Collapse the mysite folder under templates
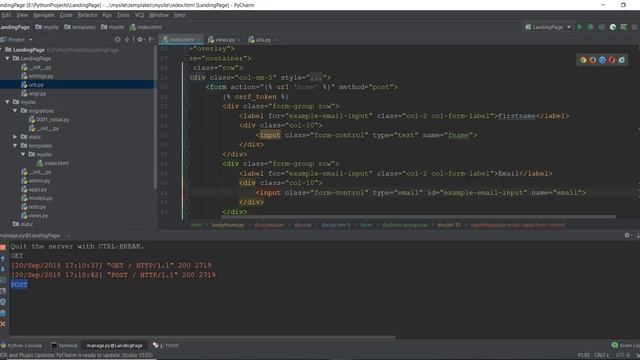640x360 pixels. pyautogui.click(x=23, y=154)
